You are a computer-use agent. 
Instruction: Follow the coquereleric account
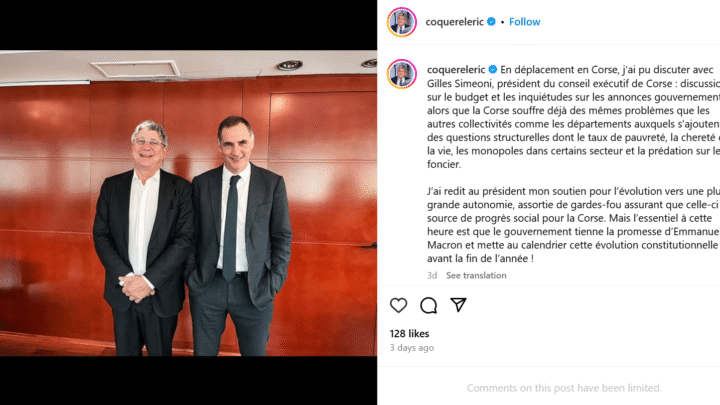click(x=524, y=22)
